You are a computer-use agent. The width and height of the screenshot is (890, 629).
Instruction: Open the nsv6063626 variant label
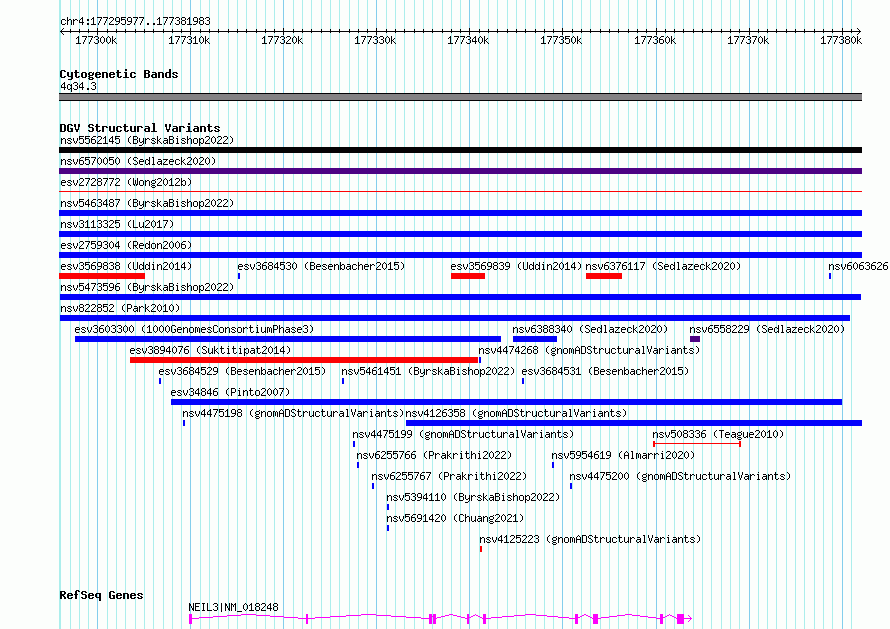858,266
